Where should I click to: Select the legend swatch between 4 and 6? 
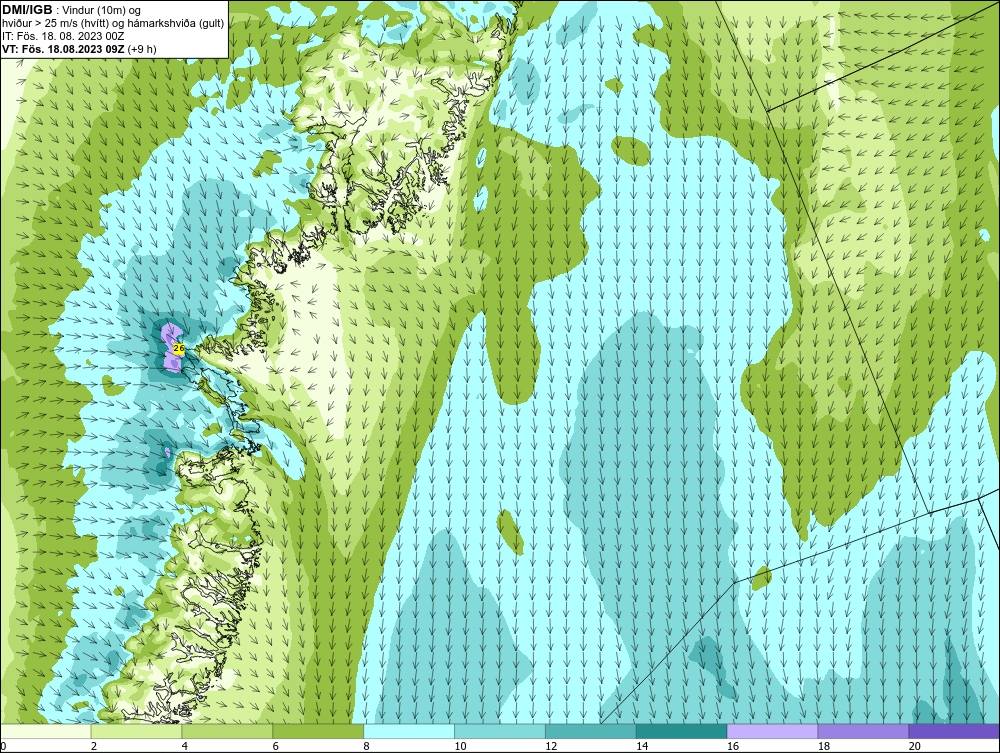(x=227, y=731)
